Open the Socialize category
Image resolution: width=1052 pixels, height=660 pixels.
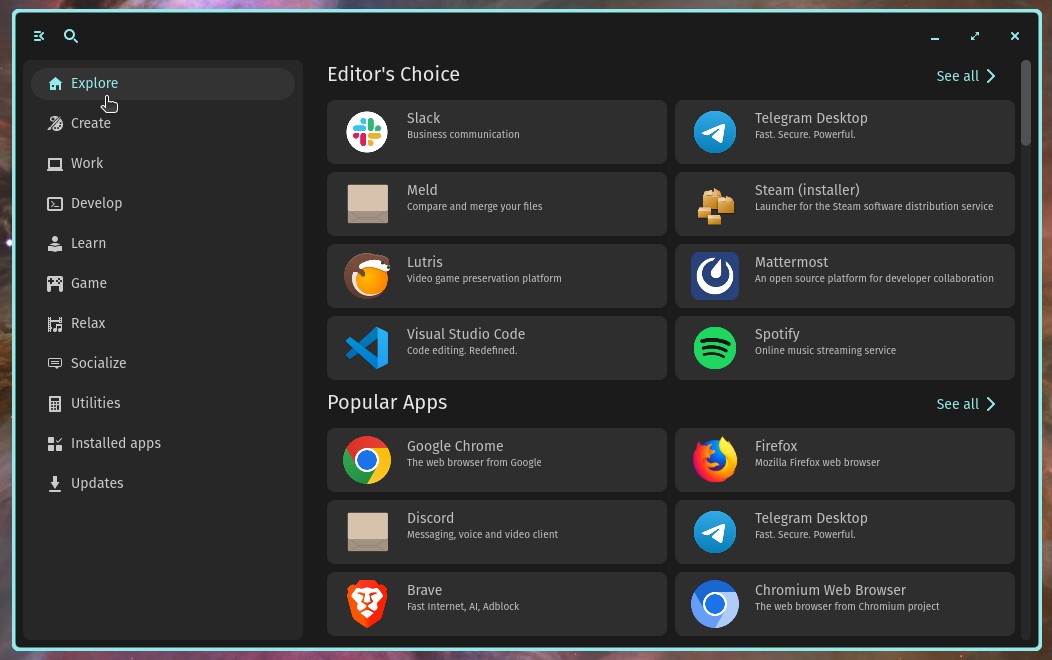163,364
